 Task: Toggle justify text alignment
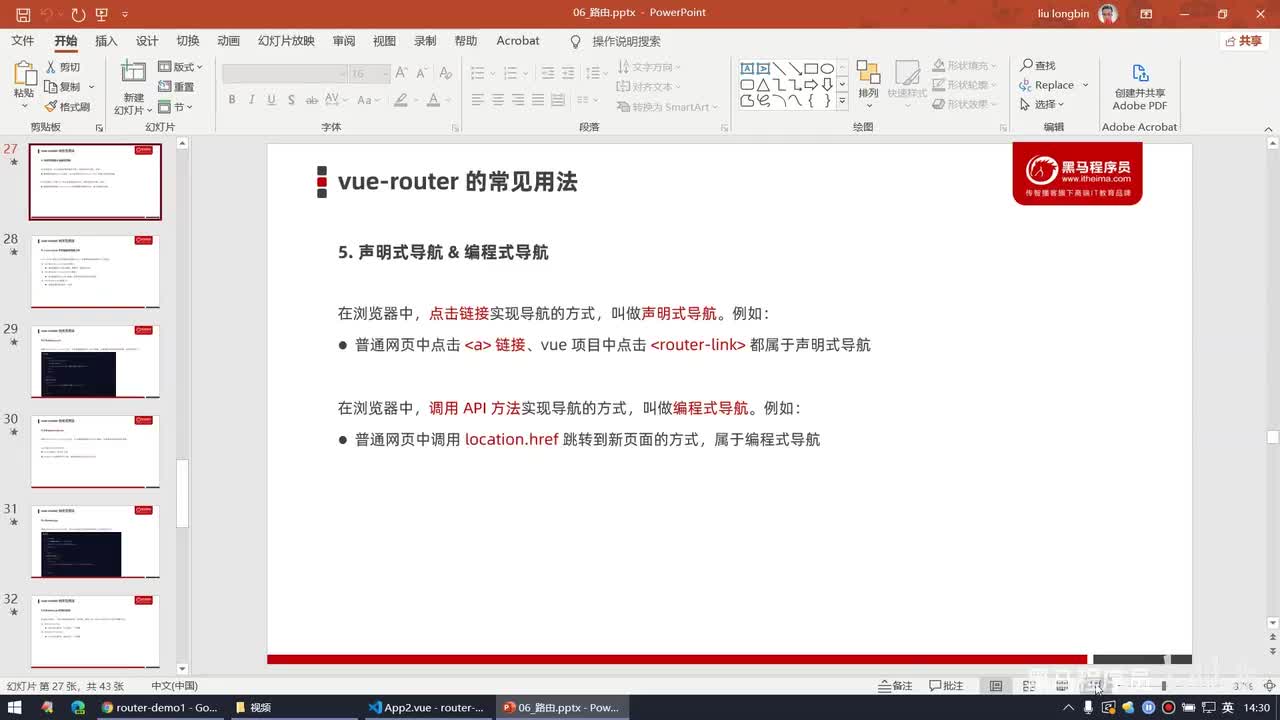pos(538,100)
